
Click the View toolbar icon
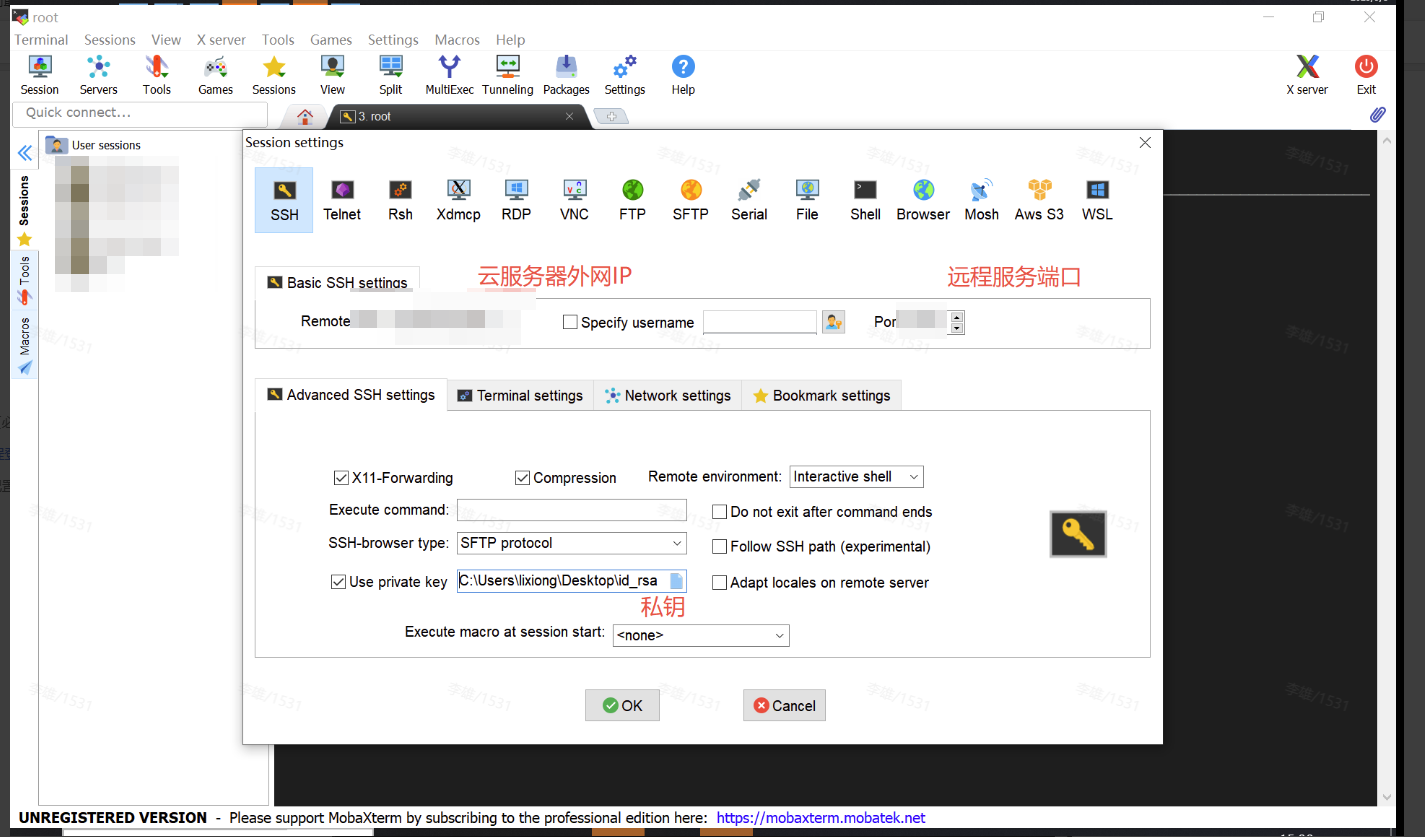pyautogui.click(x=333, y=75)
